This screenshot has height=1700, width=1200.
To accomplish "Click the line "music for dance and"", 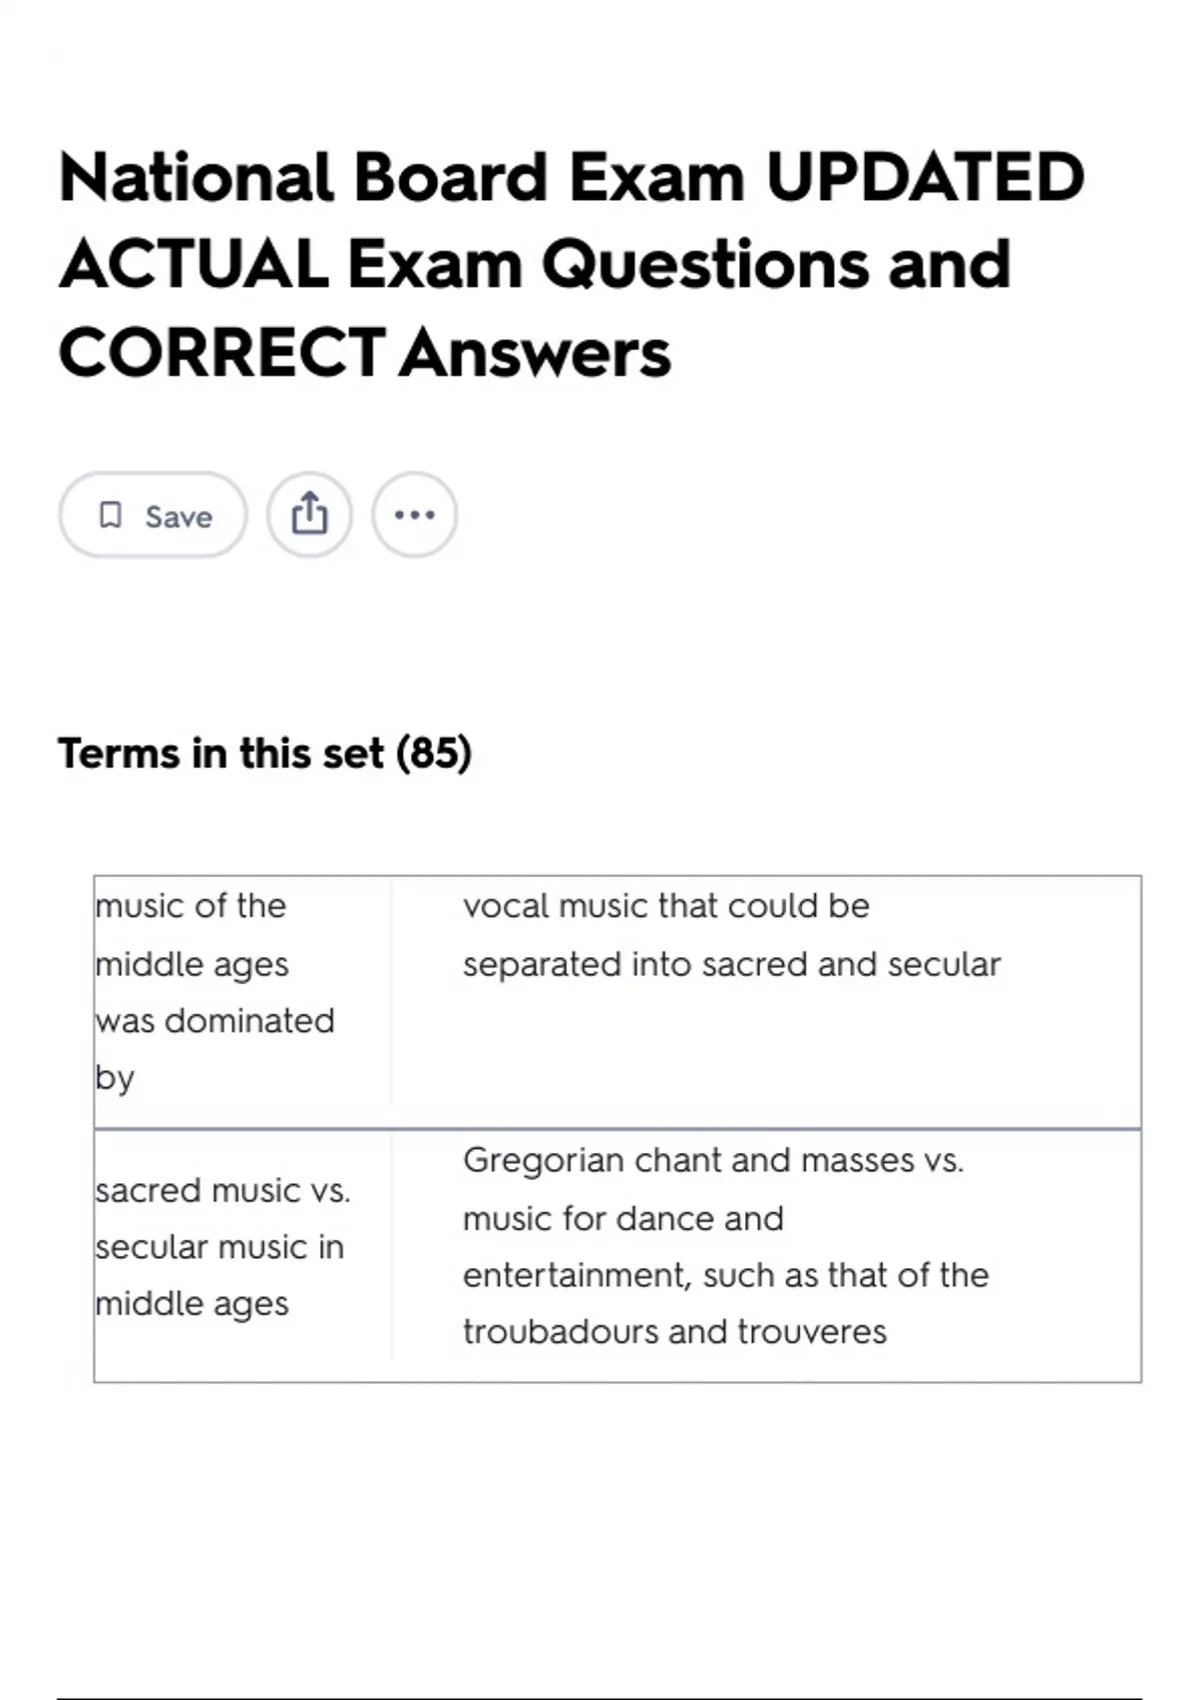I will (623, 1218).
